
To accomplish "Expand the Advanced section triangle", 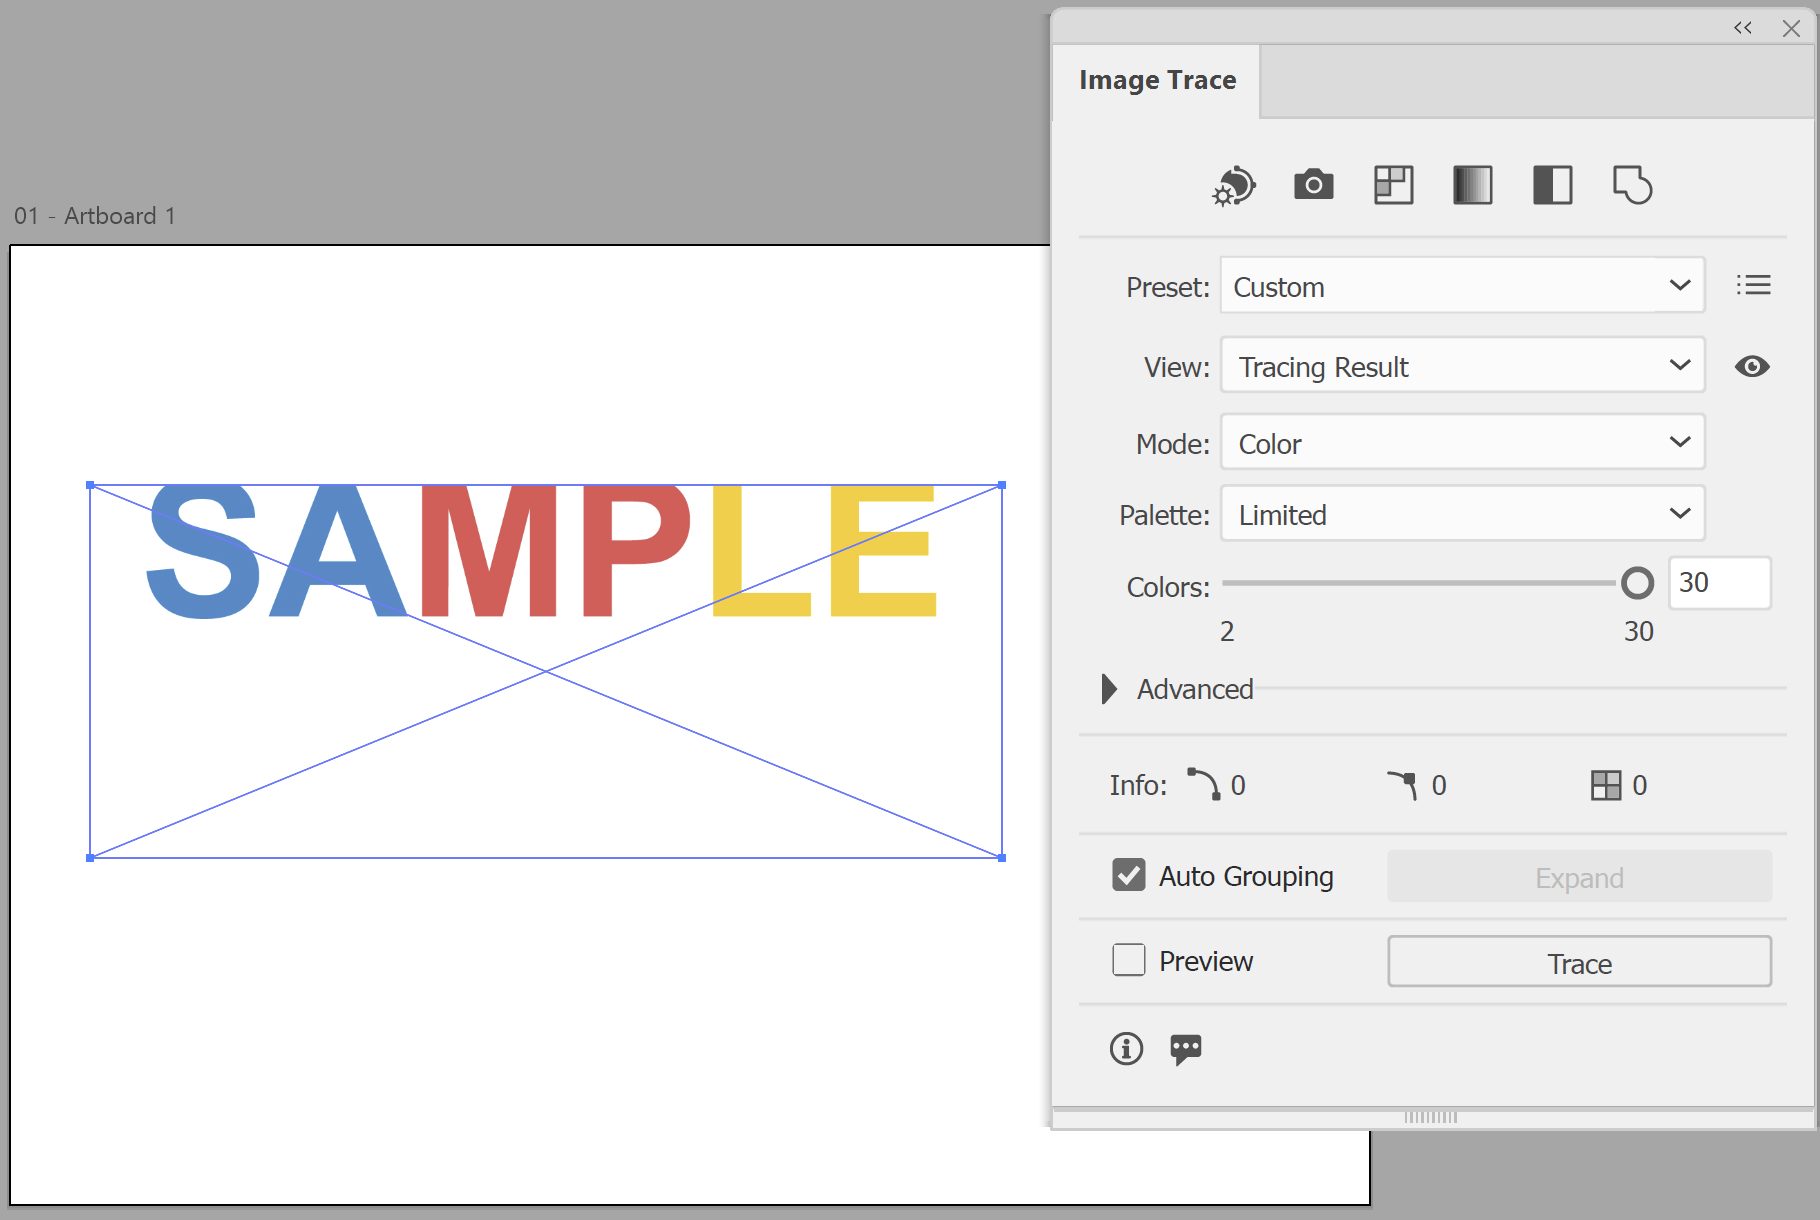I will pyautogui.click(x=1108, y=689).
